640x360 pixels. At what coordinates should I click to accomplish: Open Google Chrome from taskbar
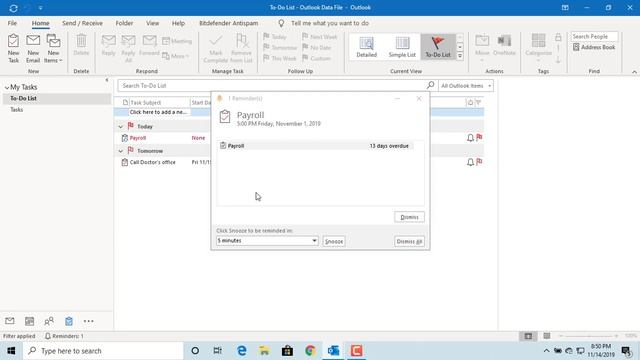pos(310,351)
